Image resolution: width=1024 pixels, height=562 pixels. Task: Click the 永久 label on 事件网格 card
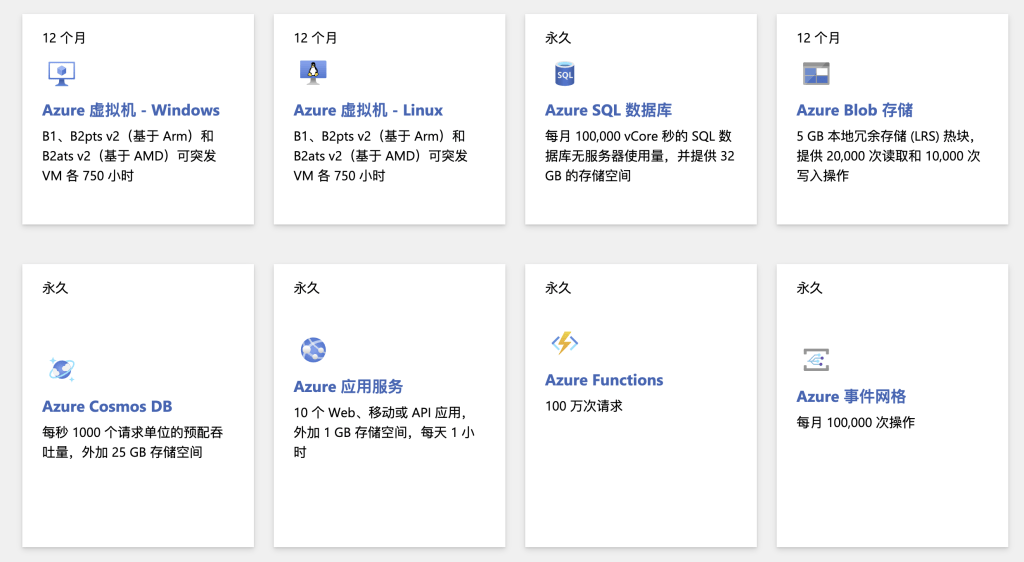click(809, 288)
